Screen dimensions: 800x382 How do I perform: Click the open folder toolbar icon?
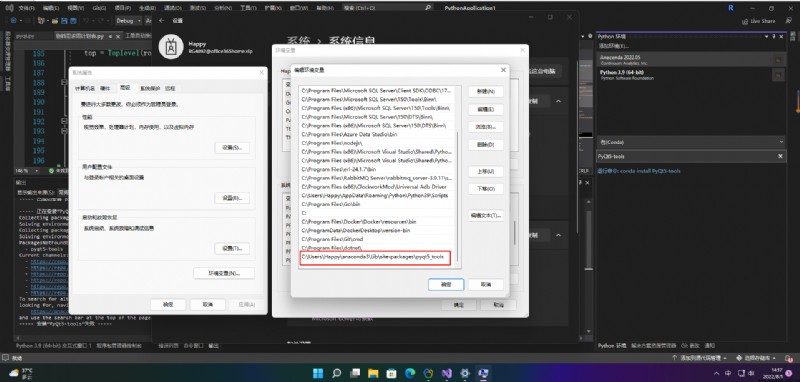click(55, 20)
